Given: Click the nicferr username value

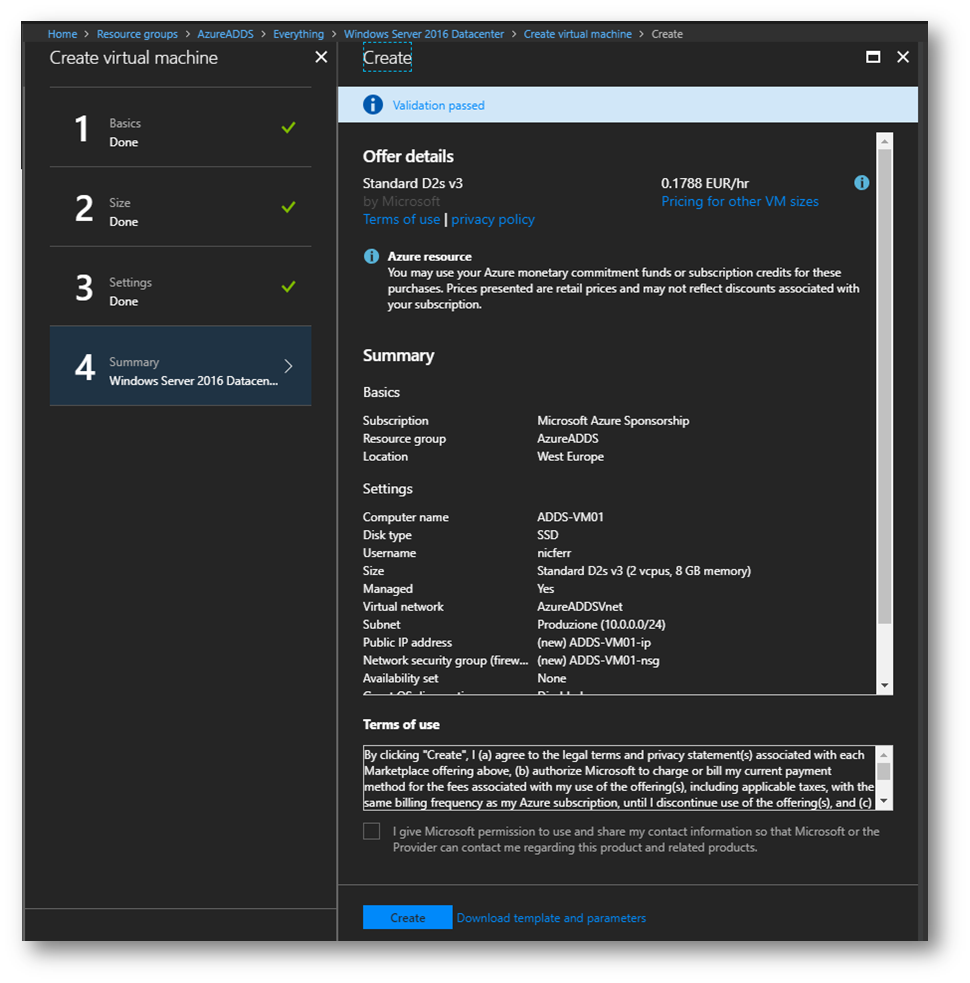Looking at the screenshot, I should (x=554, y=553).
